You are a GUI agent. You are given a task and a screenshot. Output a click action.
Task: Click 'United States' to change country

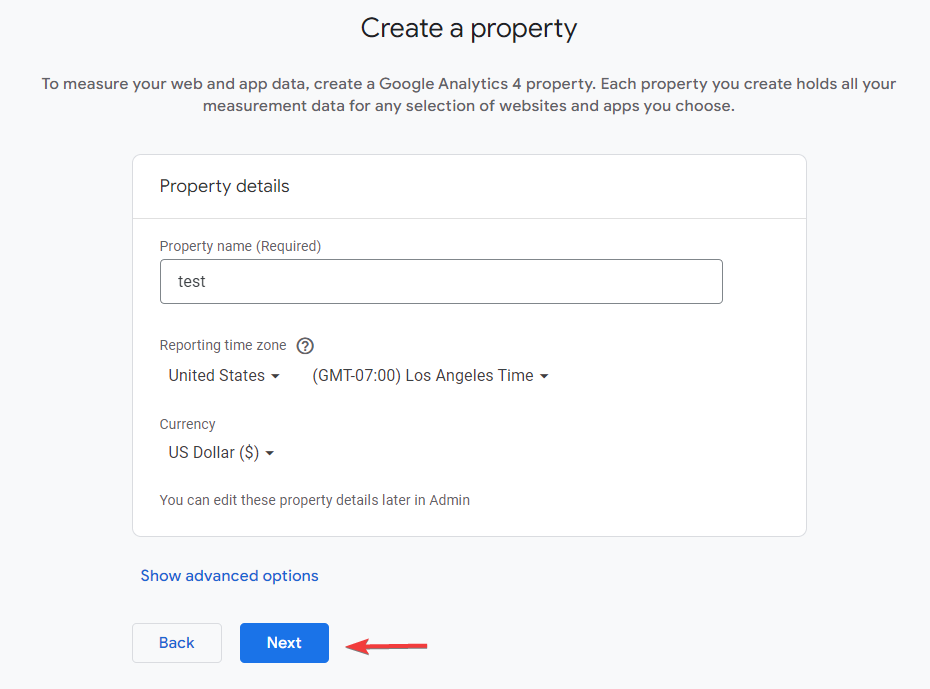click(x=215, y=375)
